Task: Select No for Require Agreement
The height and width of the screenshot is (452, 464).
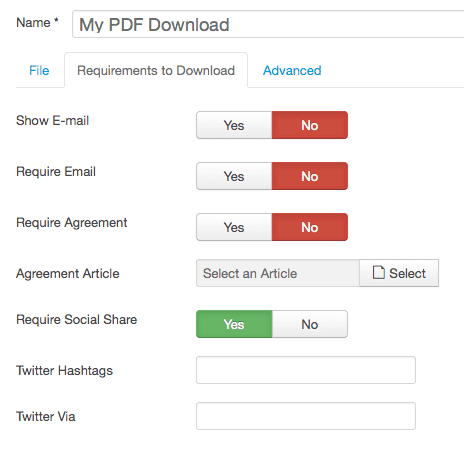Action: (x=310, y=227)
